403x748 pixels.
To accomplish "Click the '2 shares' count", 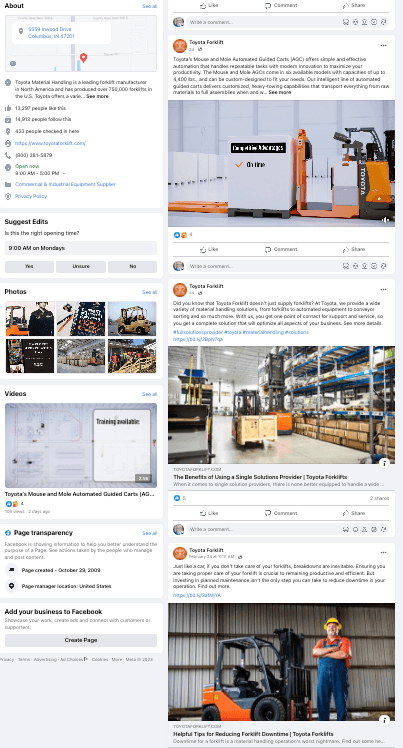I will (380, 498).
